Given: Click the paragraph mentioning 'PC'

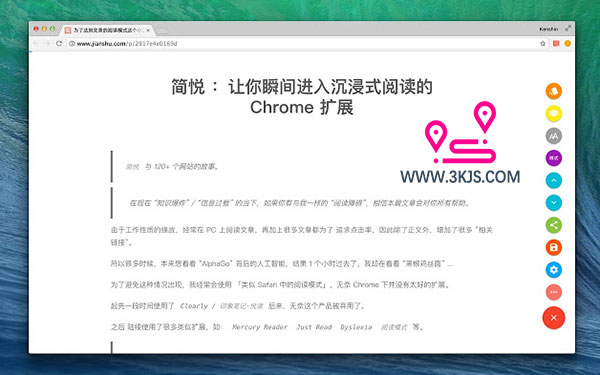Looking at the screenshot, I should coord(302,236).
